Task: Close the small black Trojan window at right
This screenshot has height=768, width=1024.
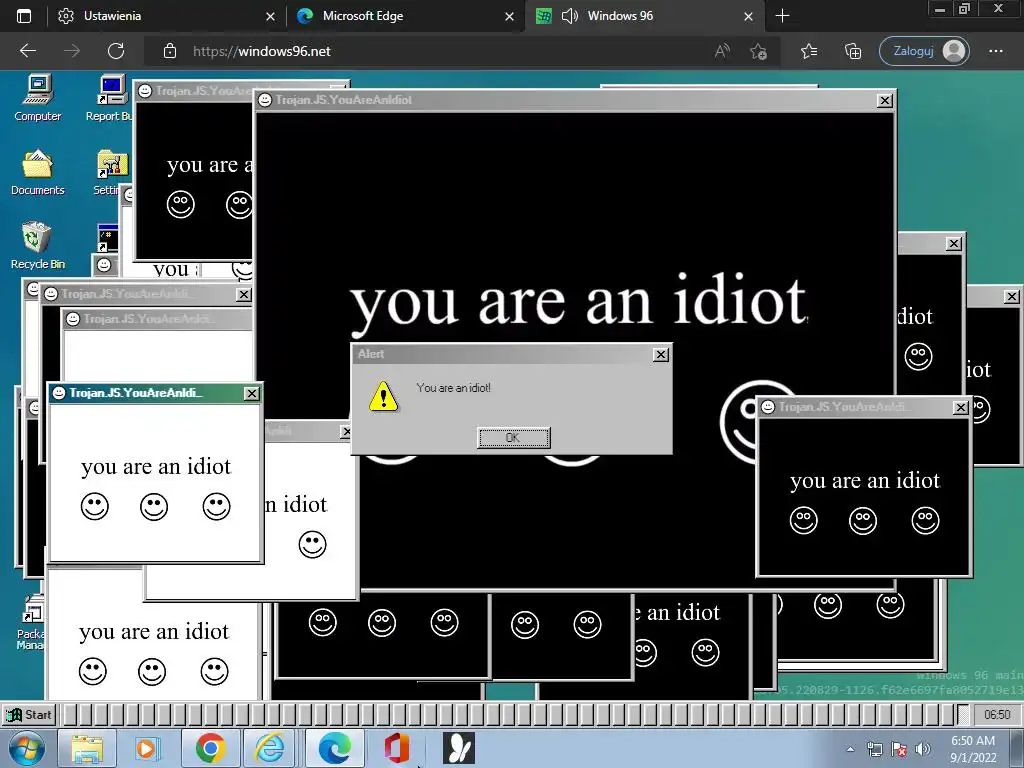Action: point(961,408)
